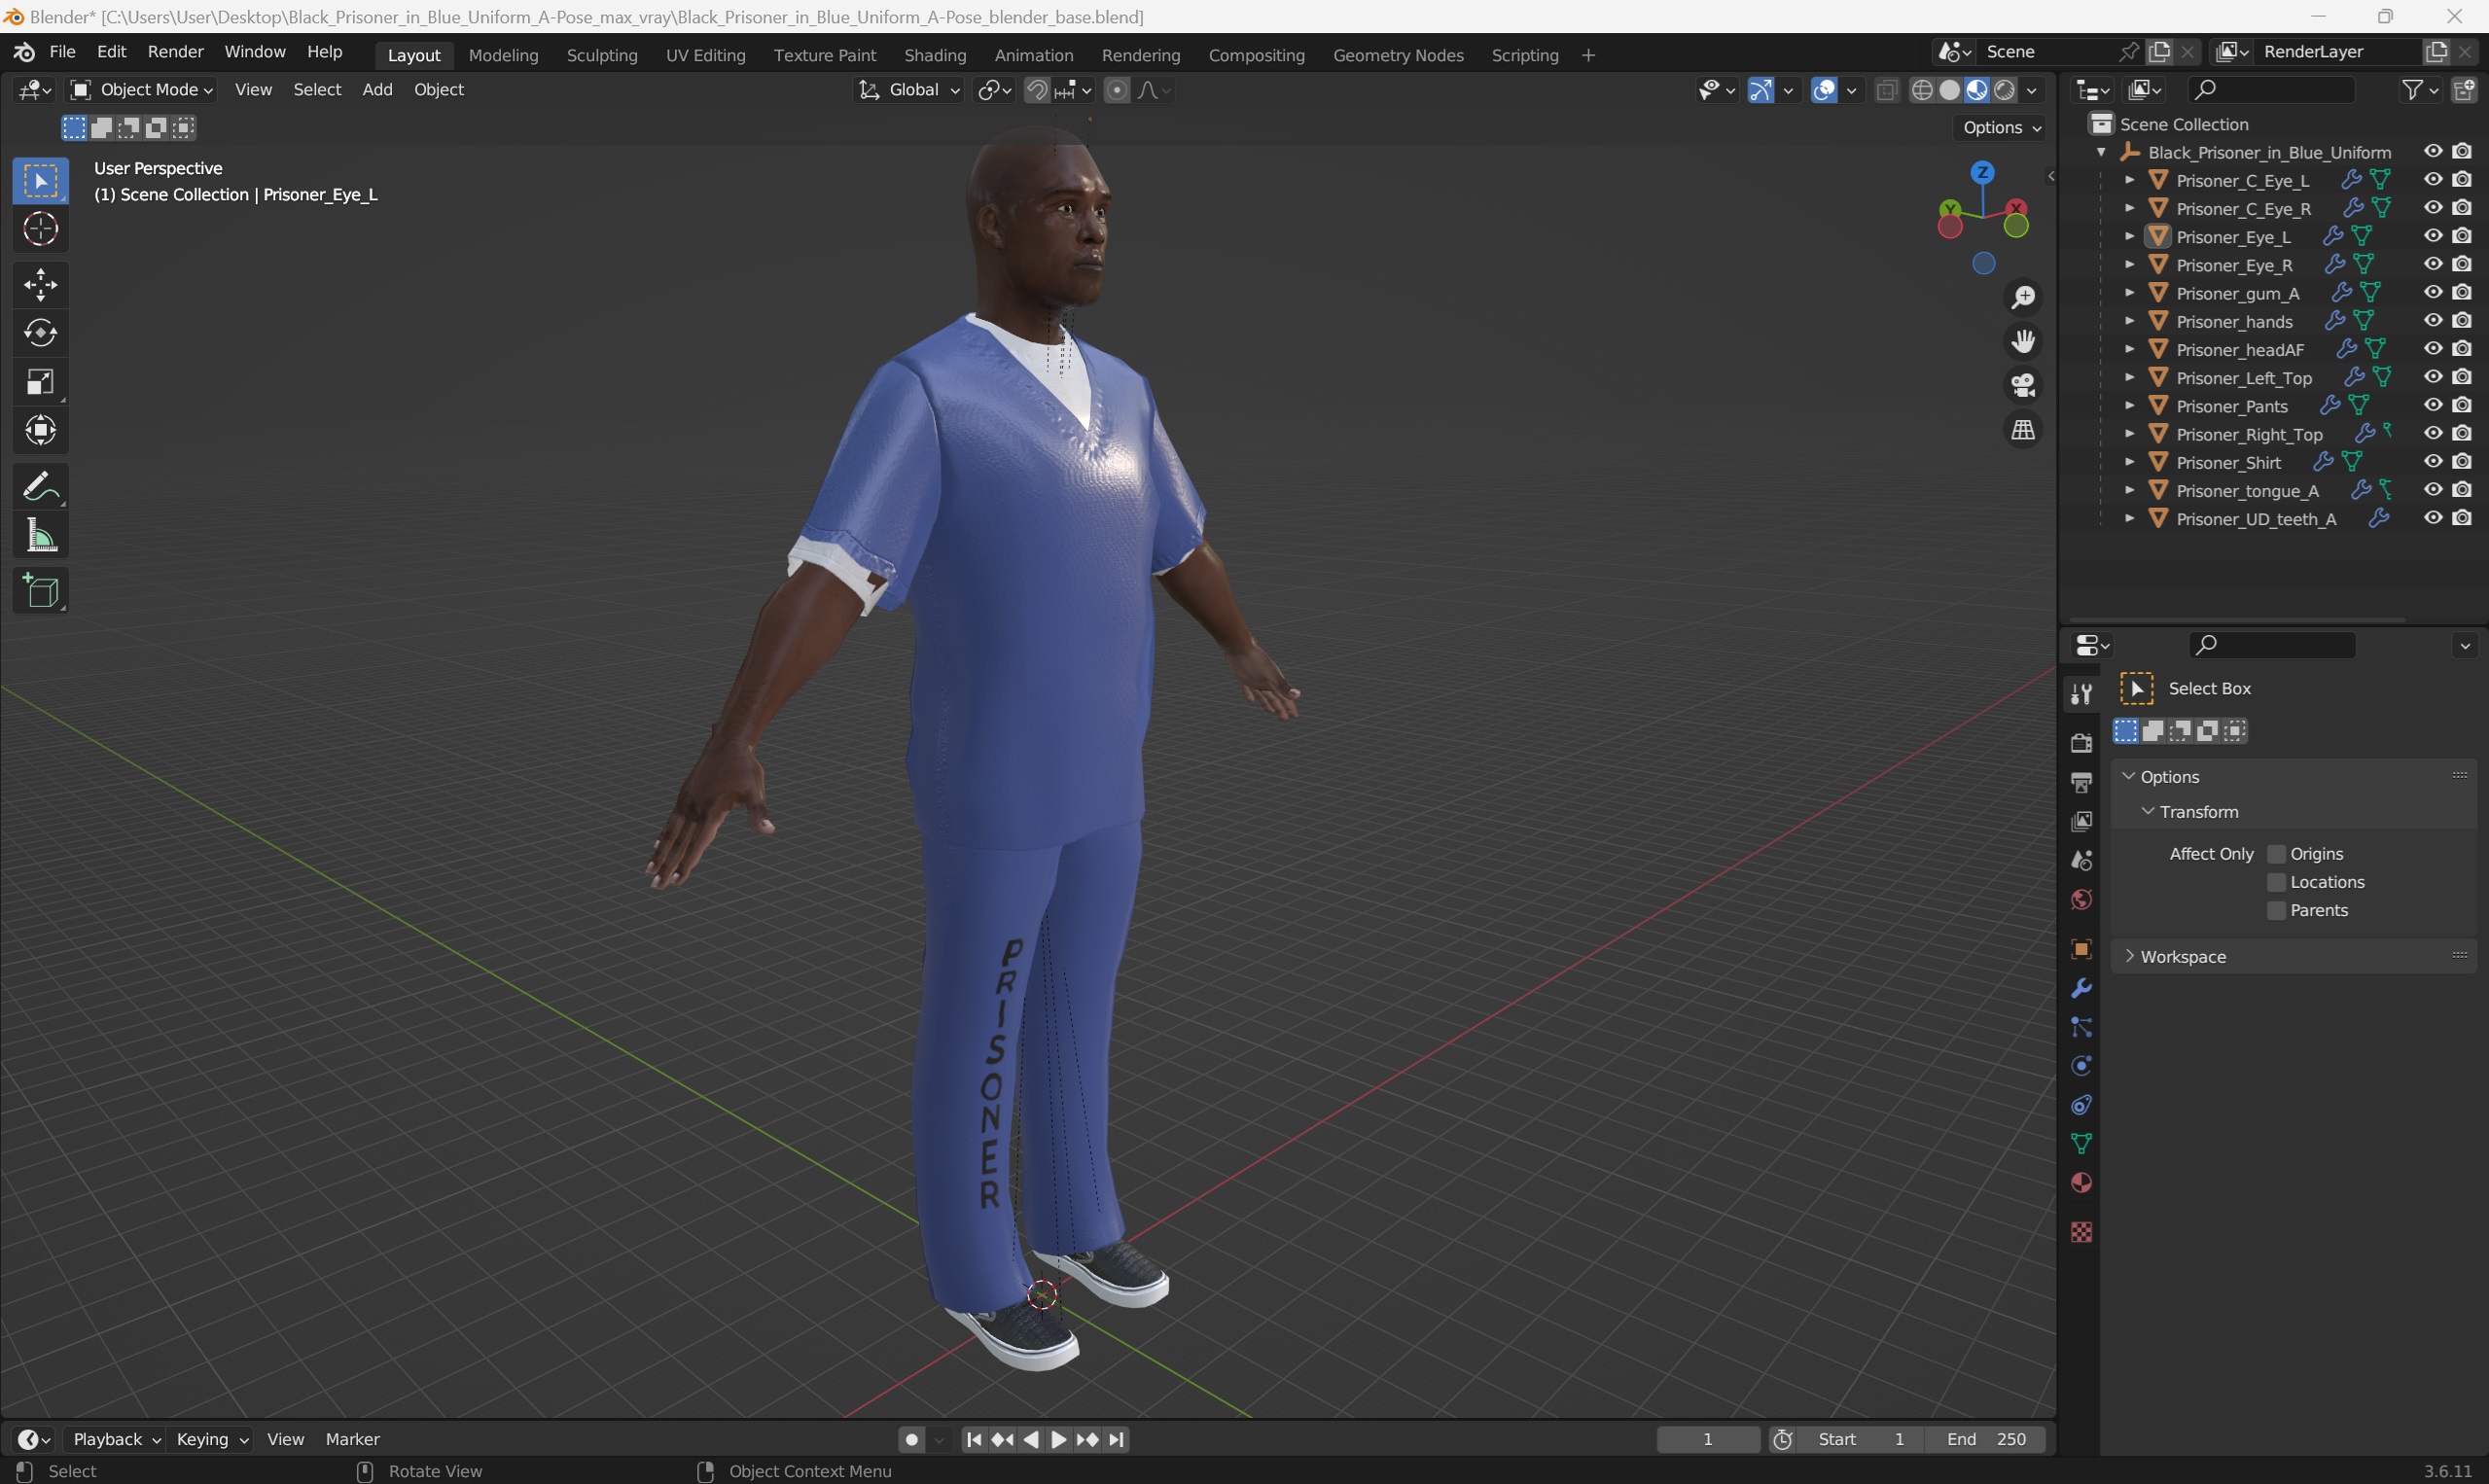The width and height of the screenshot is (2489, 1484).
Task: Open the Object Constraints properties tab
Action: 2081,1105
